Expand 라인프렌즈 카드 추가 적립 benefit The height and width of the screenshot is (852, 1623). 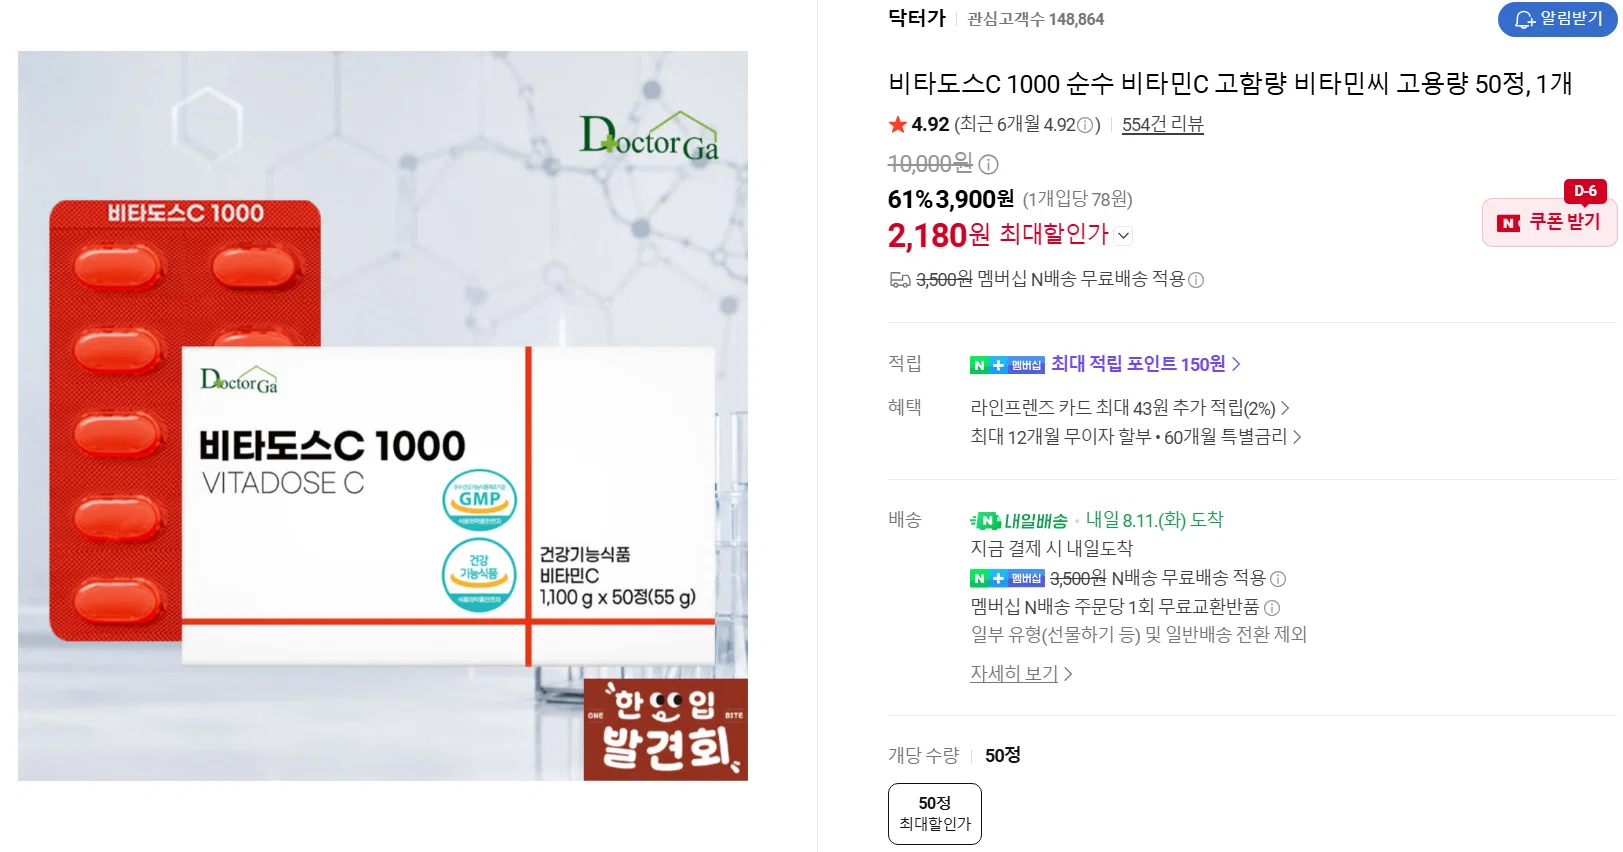(x=1130, y=408)
